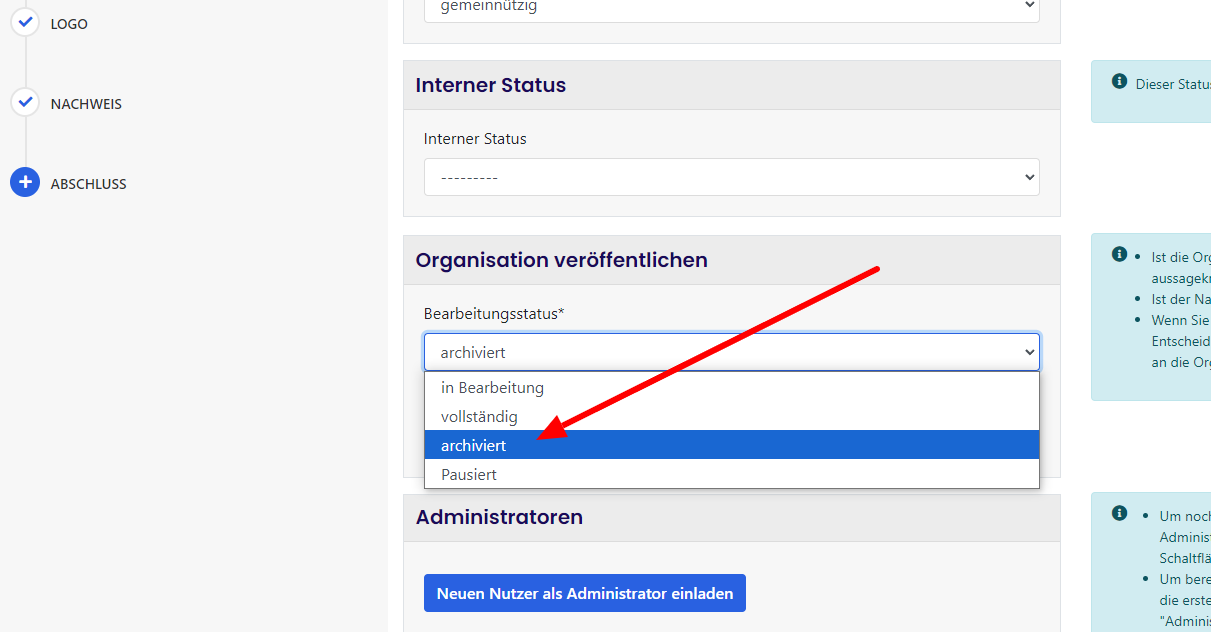Click the LOGO step checkmark icon
The image size is (1211, 632).
(26, 21)
